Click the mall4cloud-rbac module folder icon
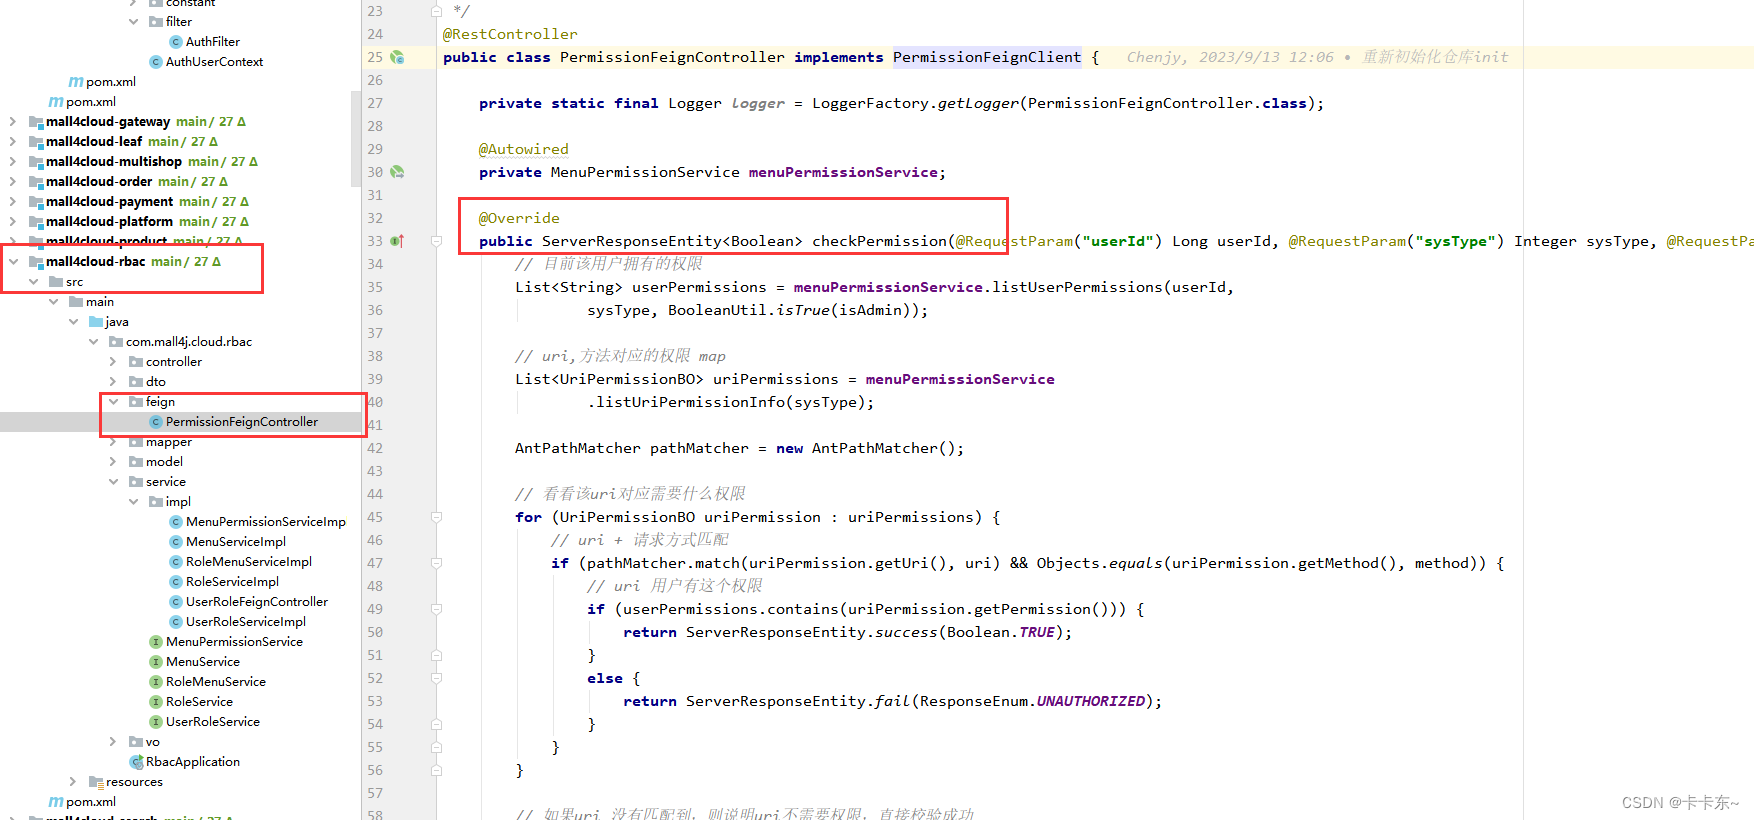The height and width of the screenshot is (820, 1754). click(x=36, y=262)
